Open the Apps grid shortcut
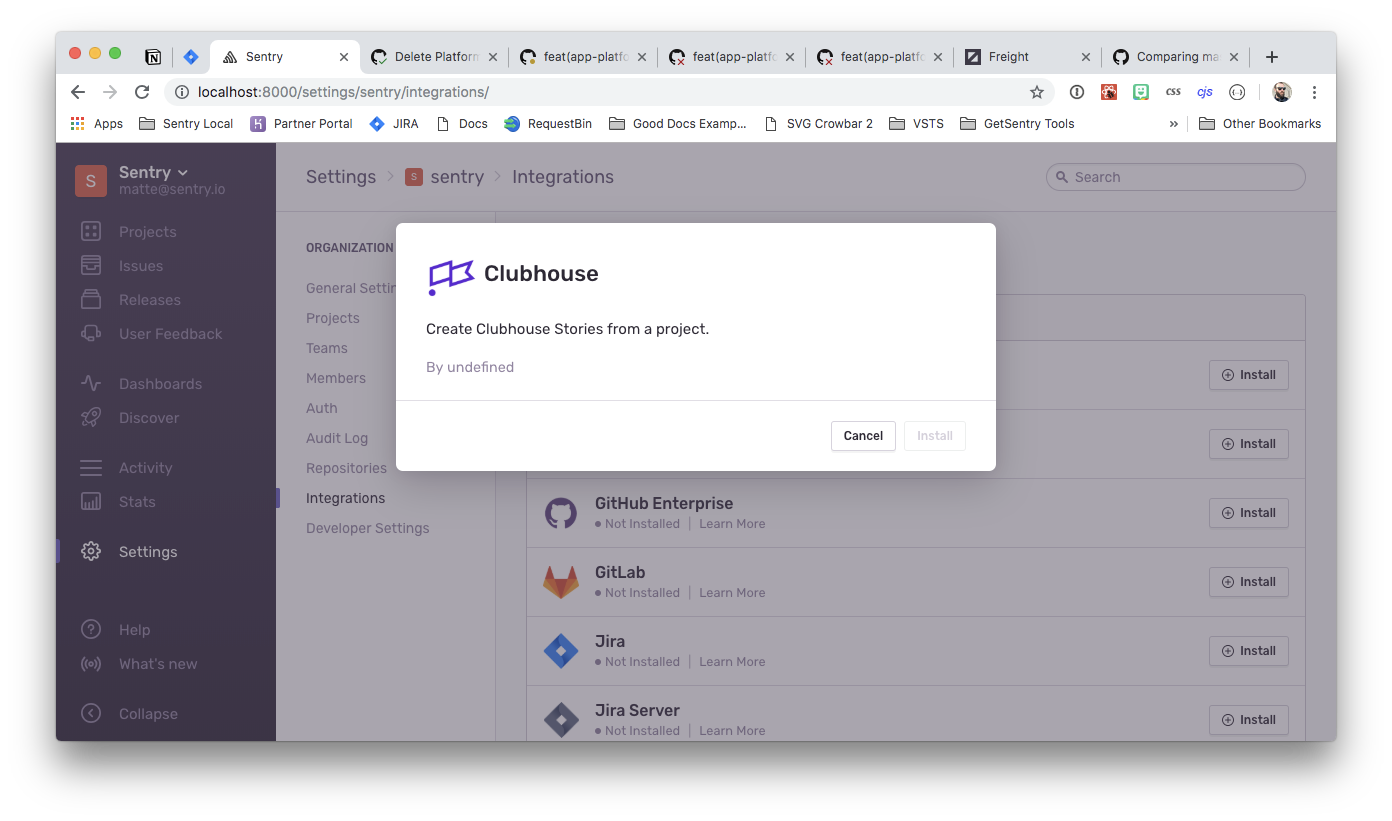 coord(97,124)
